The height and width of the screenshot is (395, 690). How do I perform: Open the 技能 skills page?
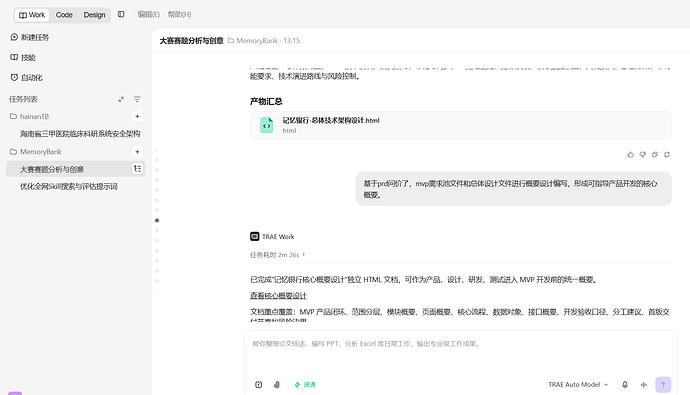23,58
